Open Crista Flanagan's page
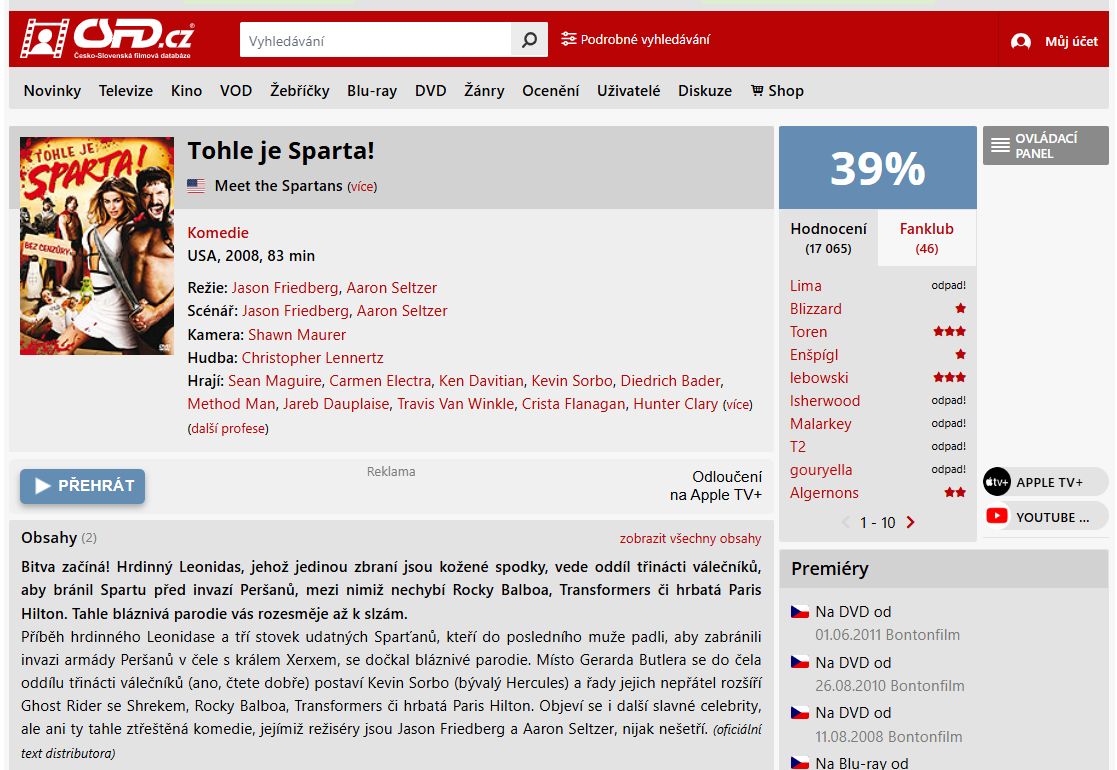This screenshot has width=1117, height=770. click(x=573, y=404)
